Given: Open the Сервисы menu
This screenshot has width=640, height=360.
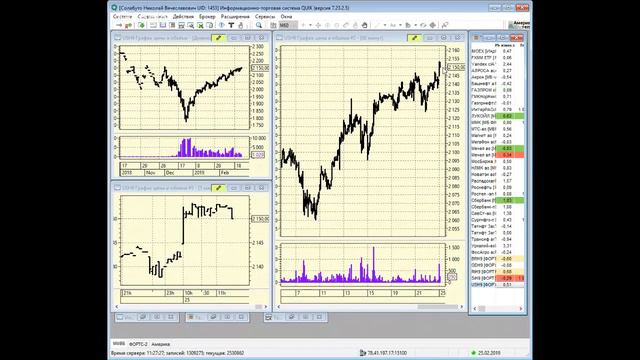Looking at the screenshot, I should point(265,16).
